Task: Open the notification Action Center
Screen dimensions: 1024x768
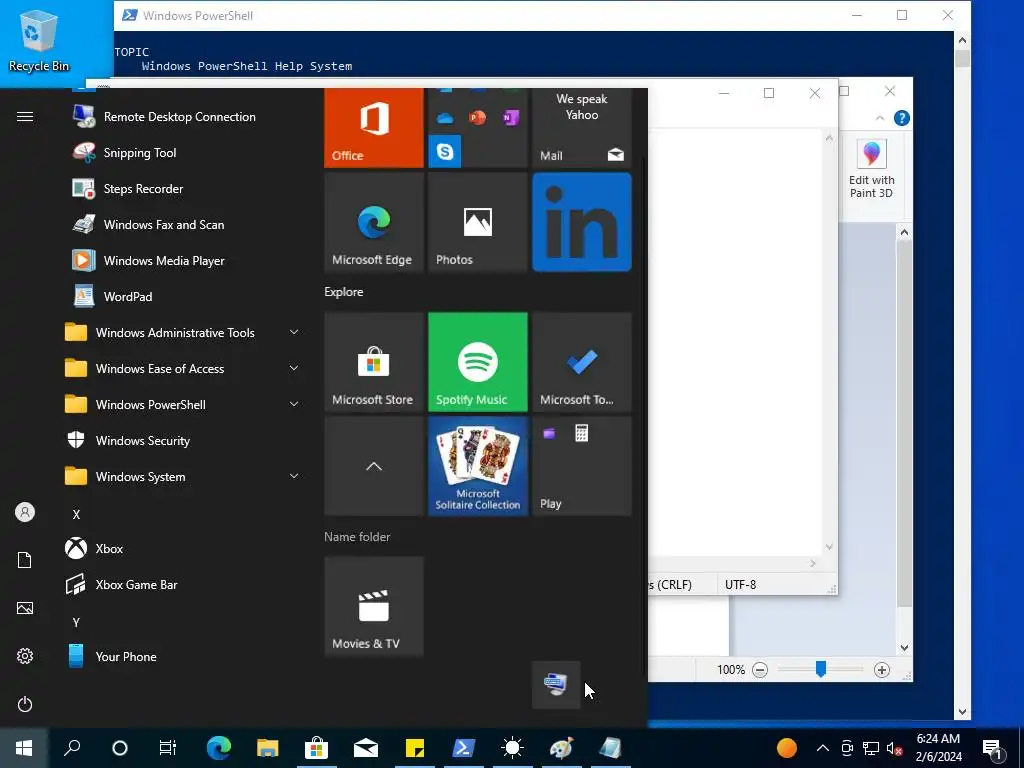Action: pyautogui.click(x=993, y=748)
